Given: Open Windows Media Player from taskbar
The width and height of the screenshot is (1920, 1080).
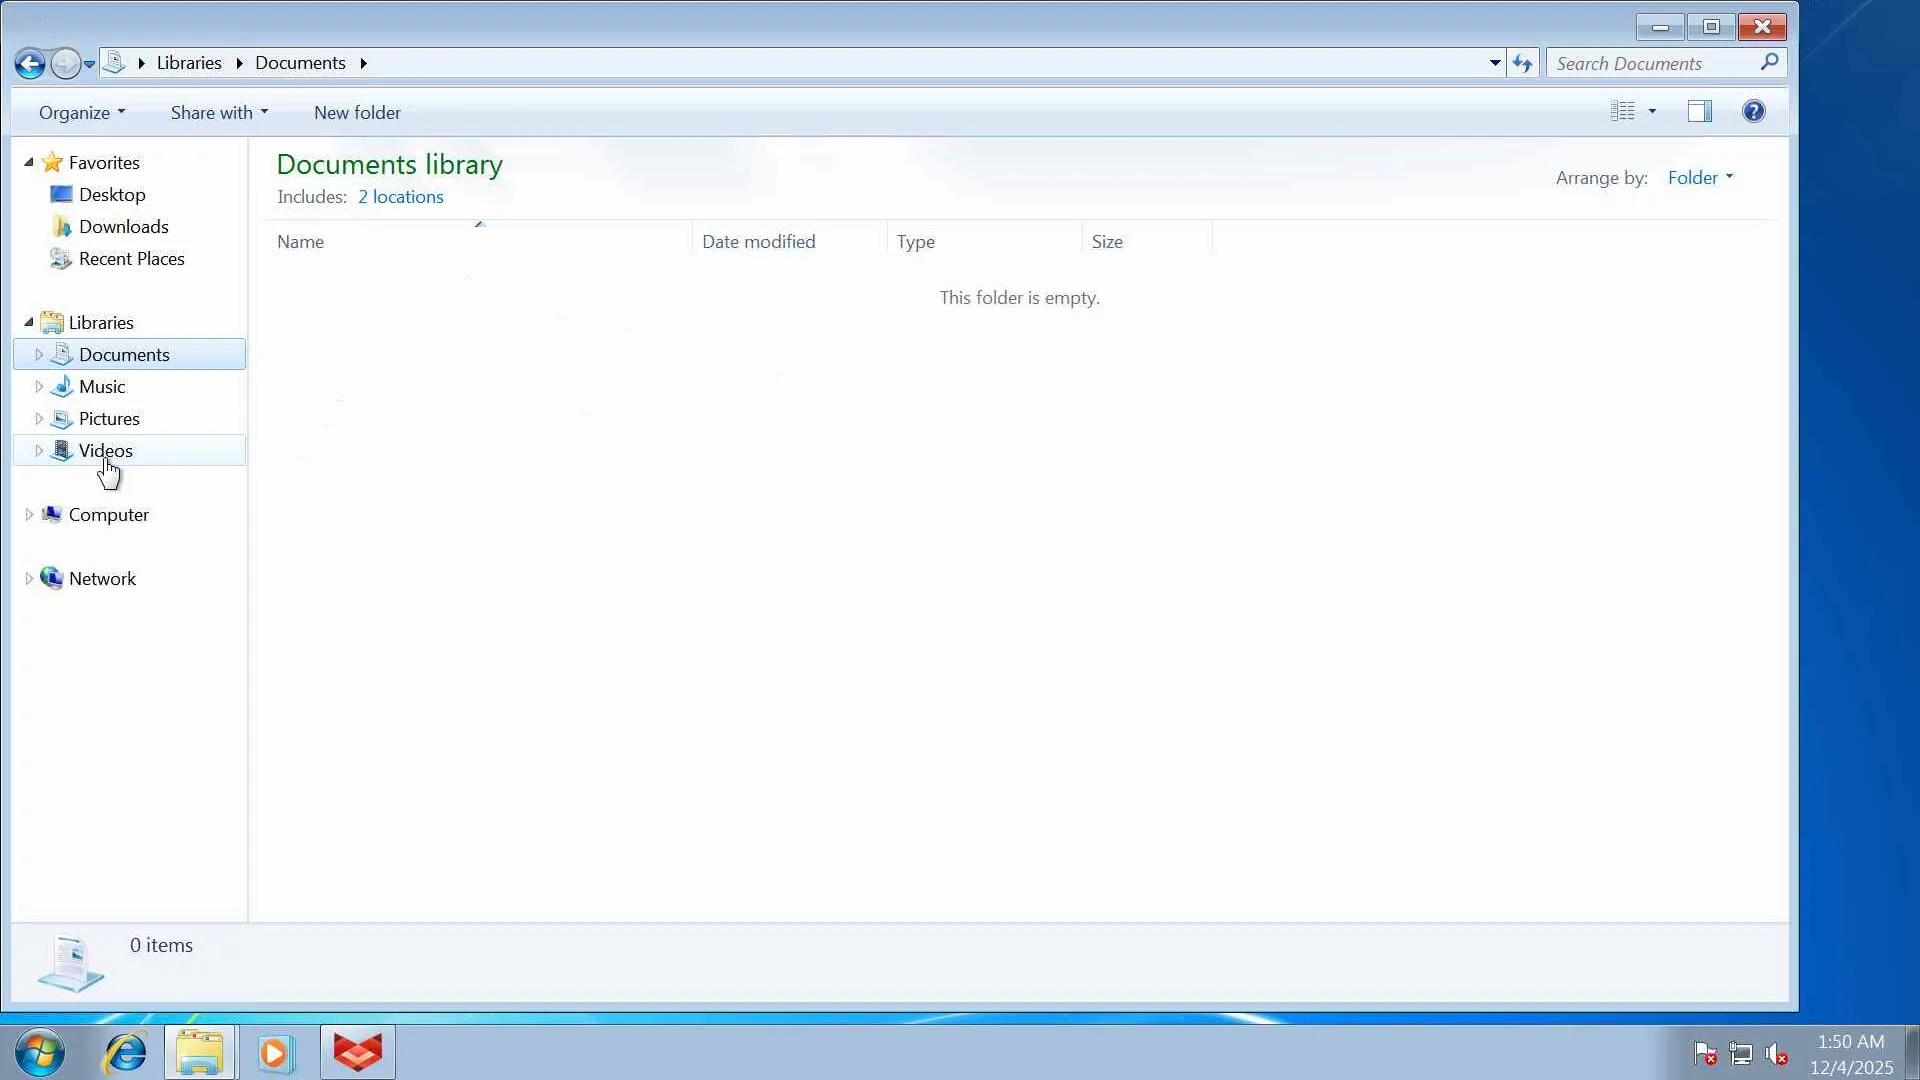Looking at the screenshot, I should [275, 1053].
